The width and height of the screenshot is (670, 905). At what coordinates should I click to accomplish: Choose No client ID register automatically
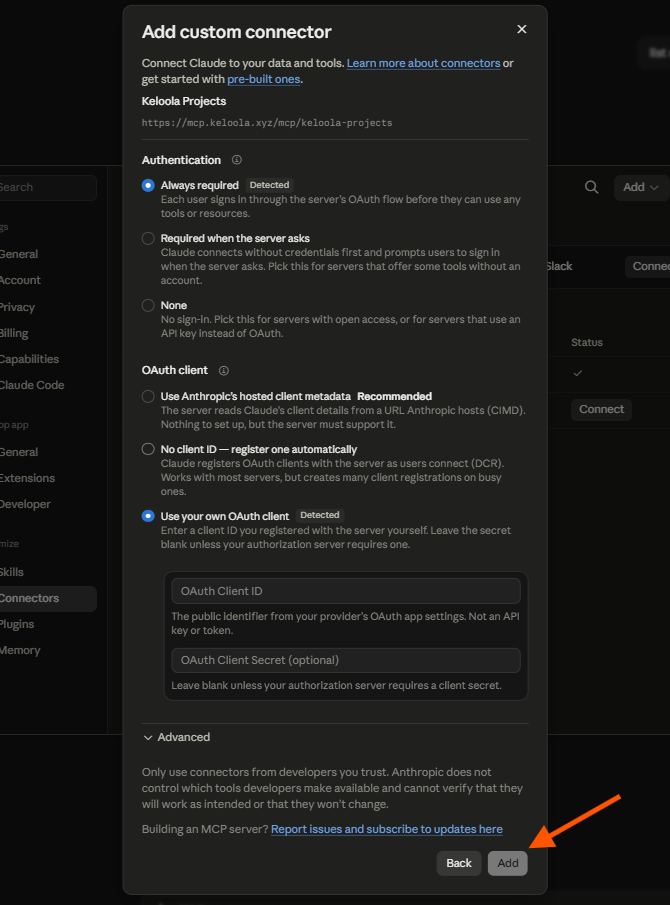(148, 449)
